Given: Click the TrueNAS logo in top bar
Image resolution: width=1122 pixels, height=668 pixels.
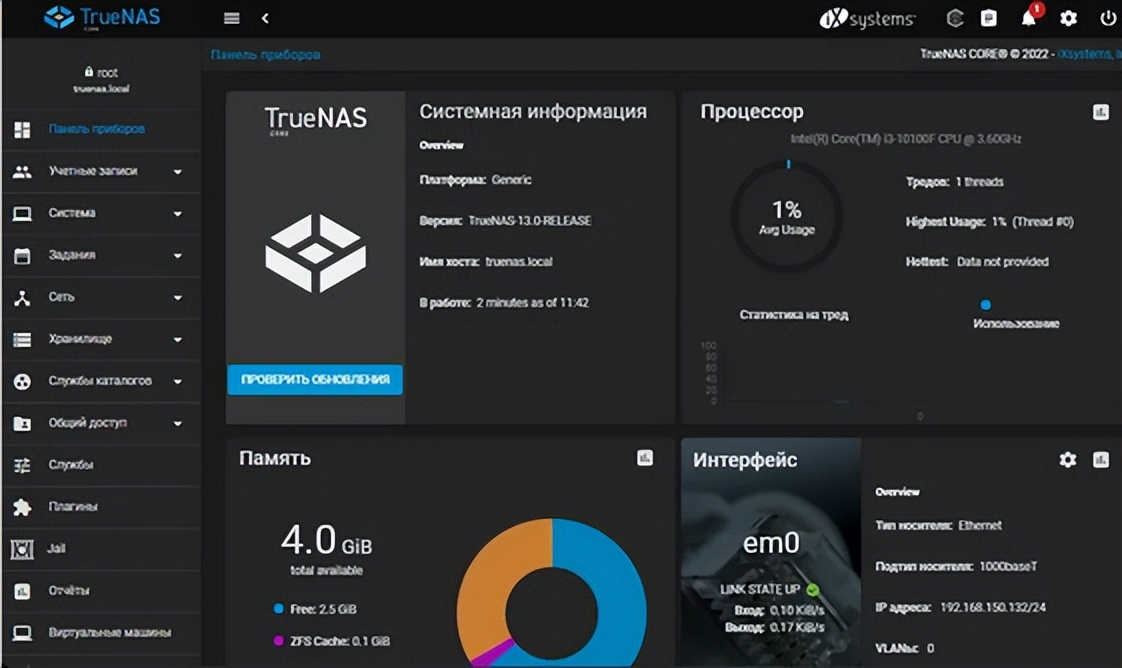Looking at the screenshot, I should [x=102, y=17].
